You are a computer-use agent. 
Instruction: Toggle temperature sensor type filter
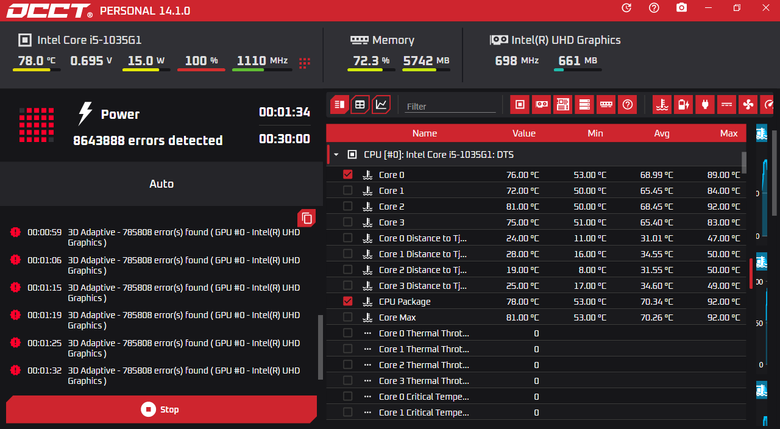point(662,105)
